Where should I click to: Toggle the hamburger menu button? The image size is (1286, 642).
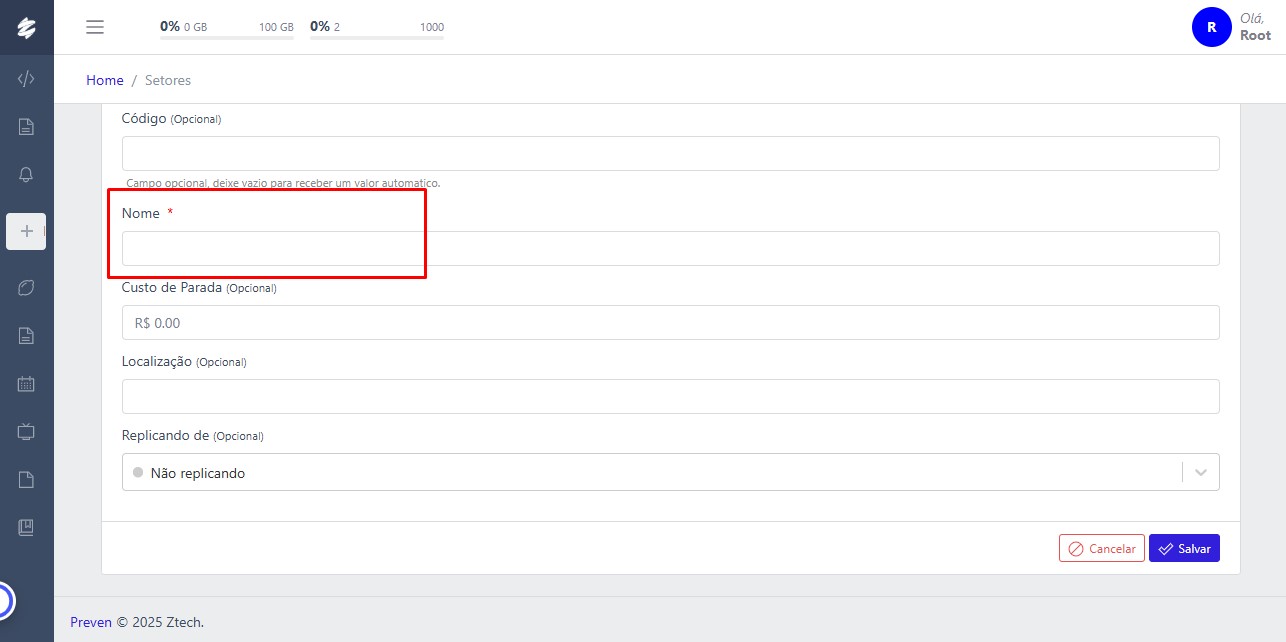95,27
